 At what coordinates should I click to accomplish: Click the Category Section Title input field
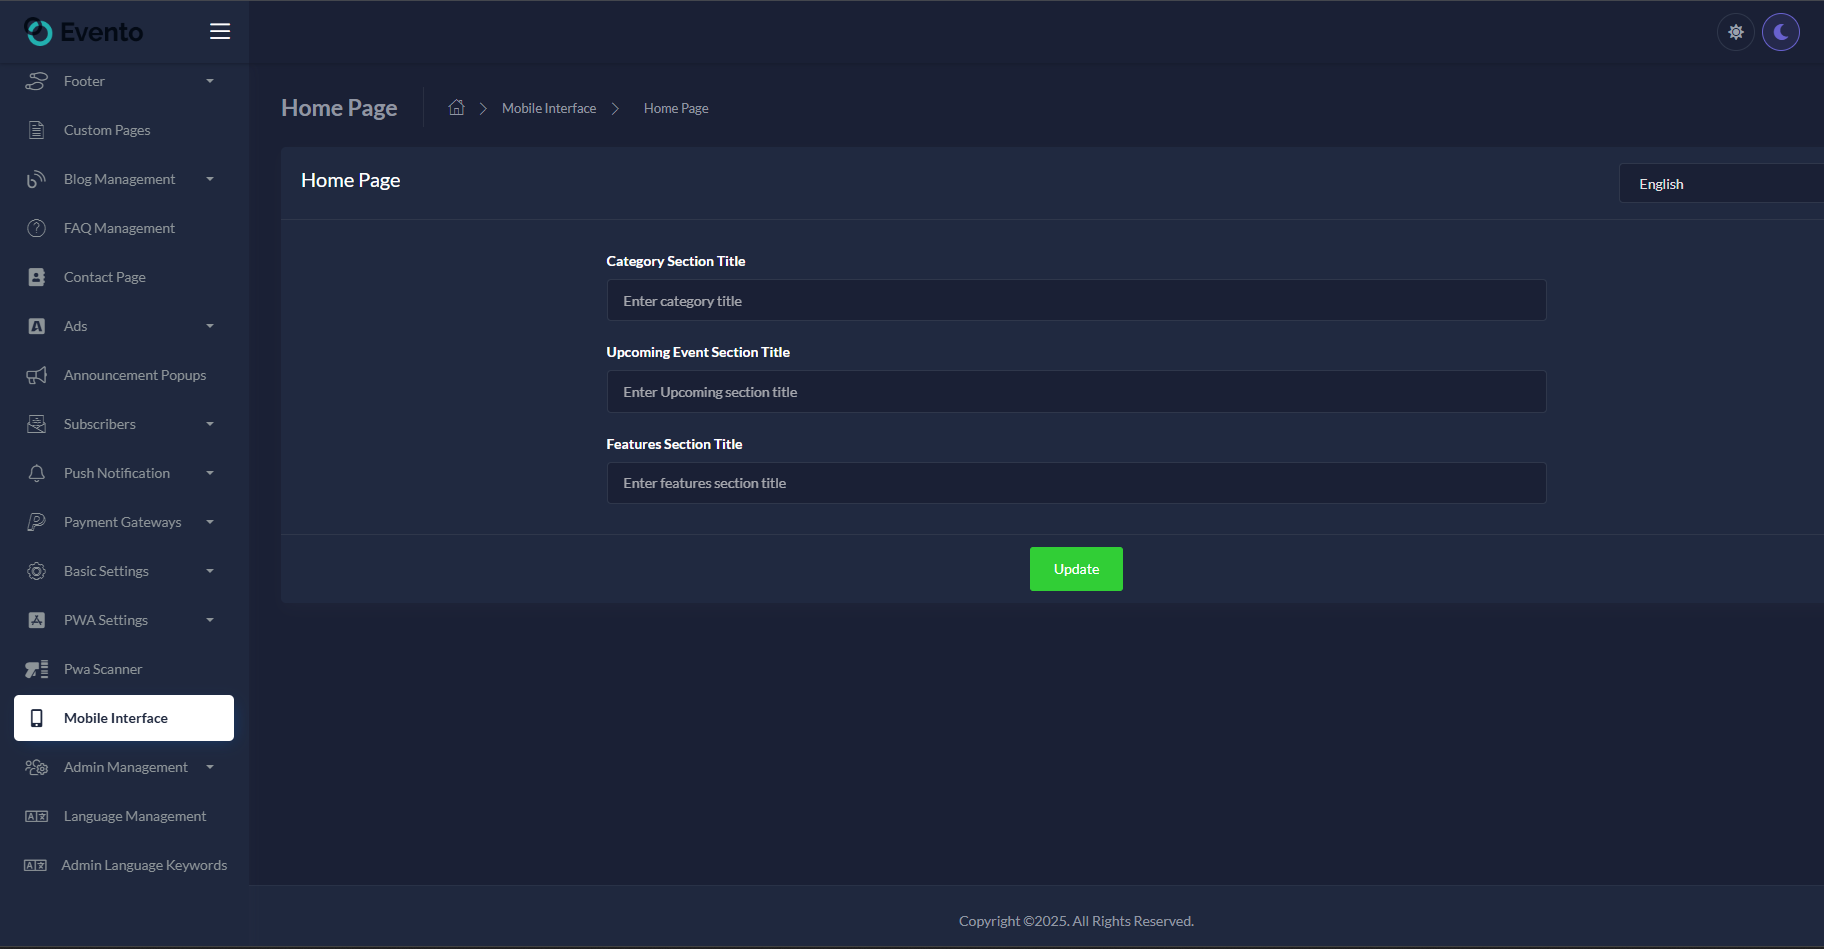tap(1075, 300)
